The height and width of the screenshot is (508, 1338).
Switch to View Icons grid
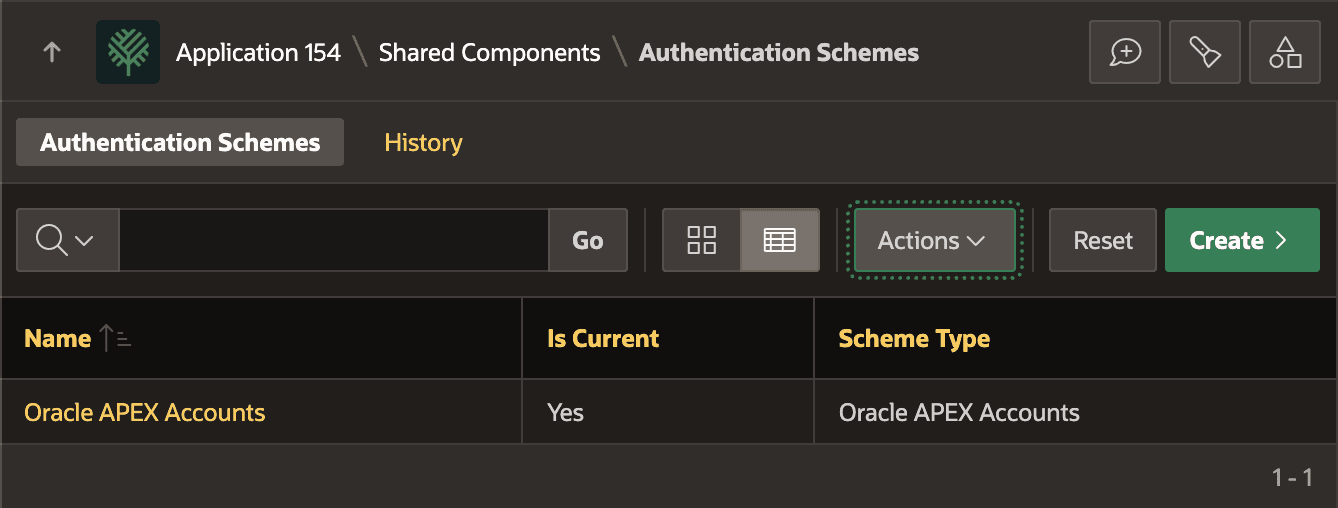point(702,240)
